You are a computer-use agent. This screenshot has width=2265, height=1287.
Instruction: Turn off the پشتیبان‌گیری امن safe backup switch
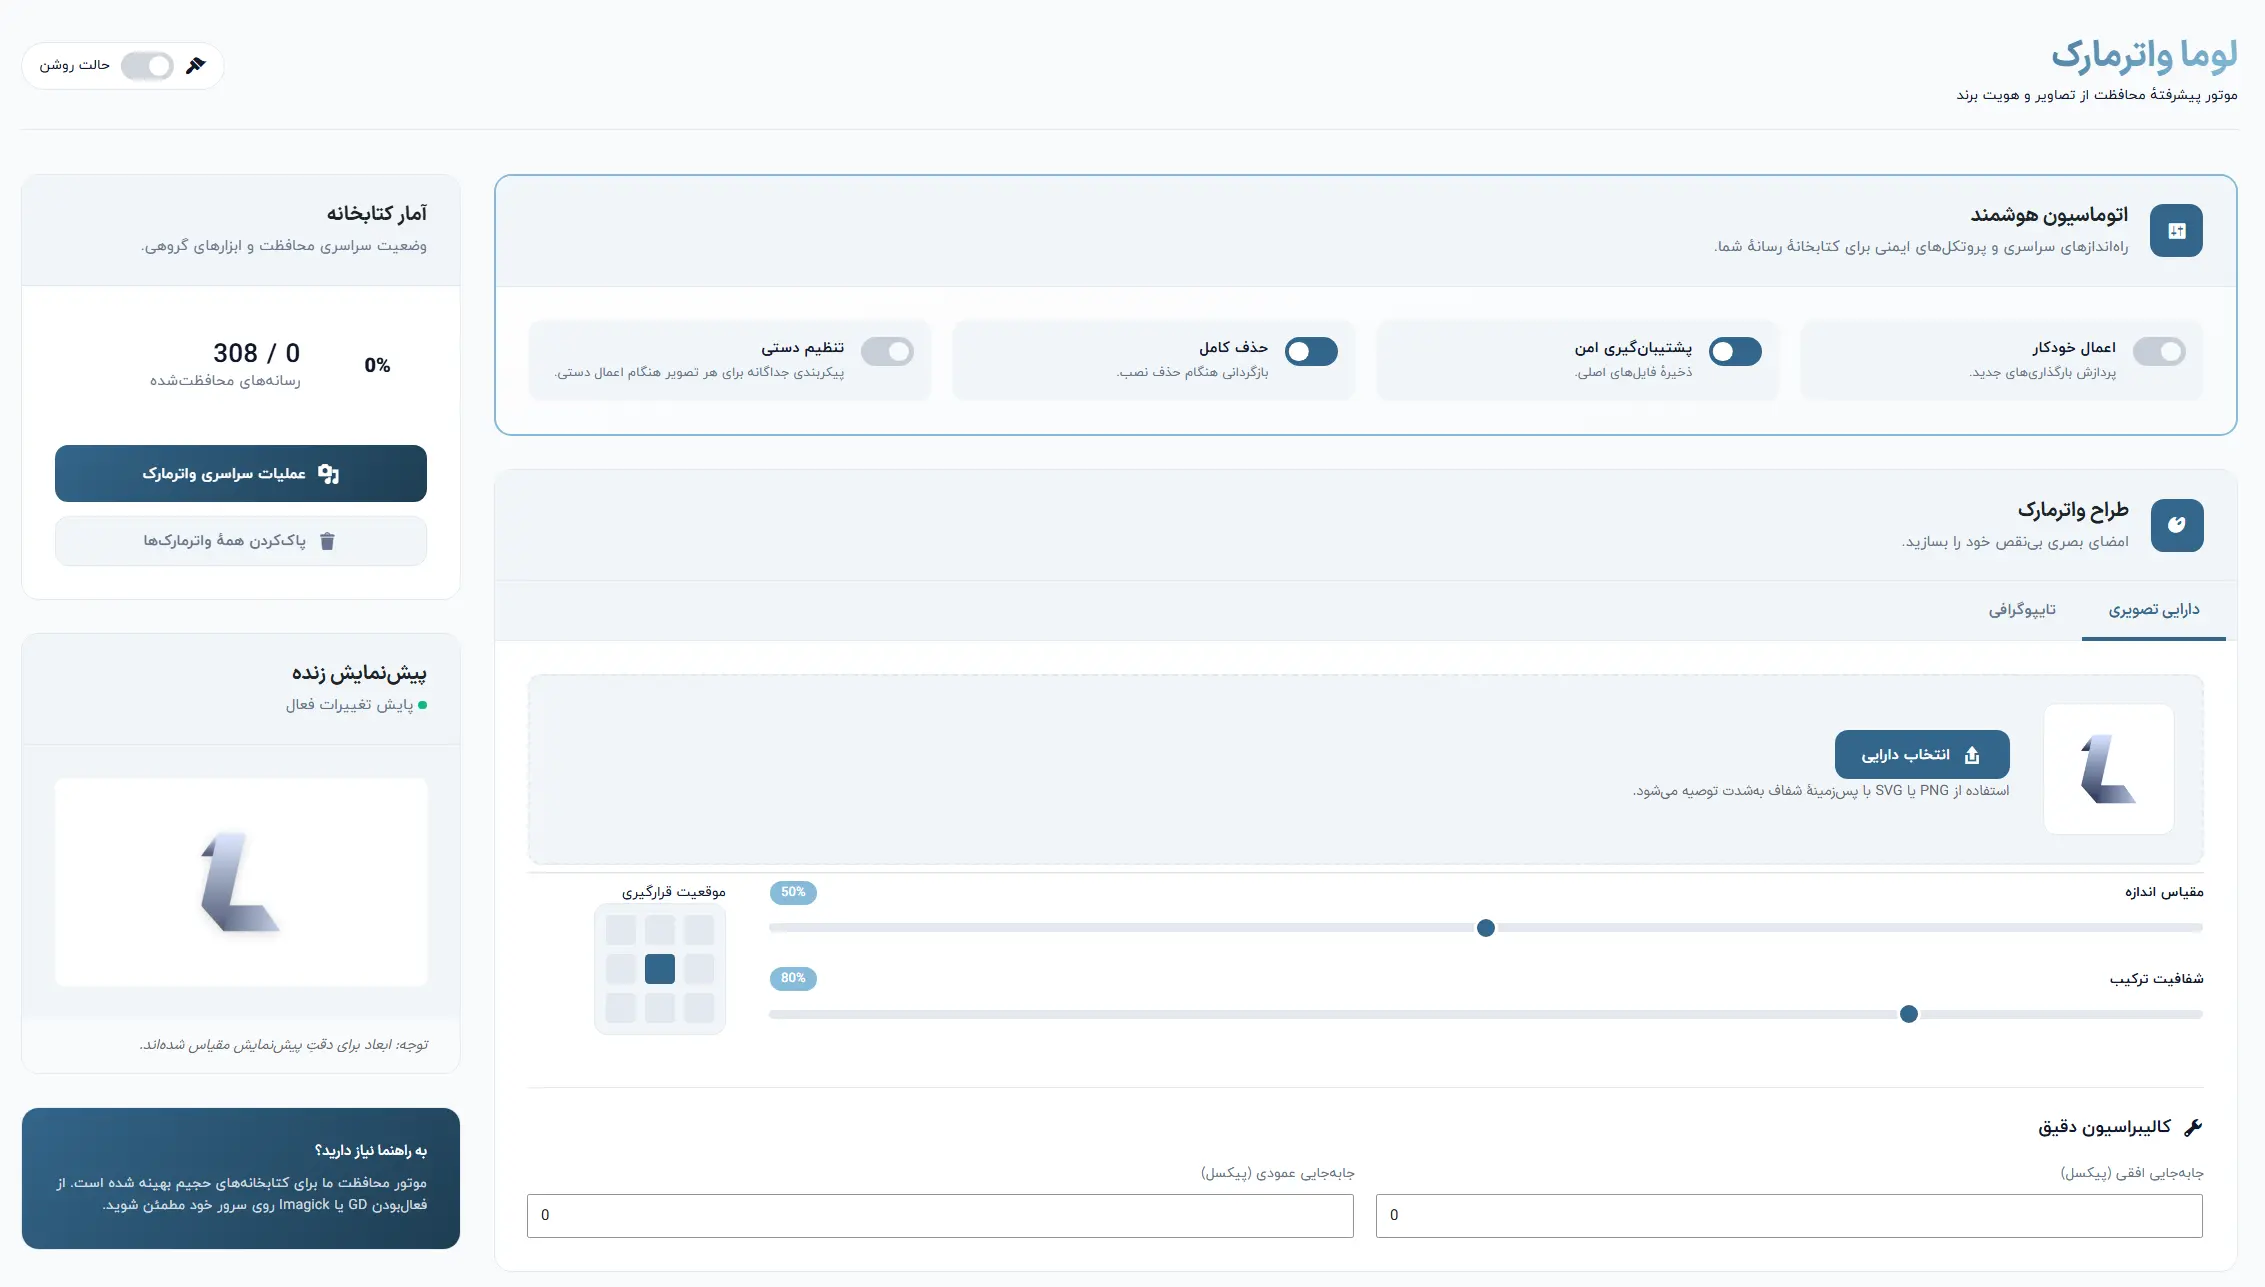coord(1735,352)
